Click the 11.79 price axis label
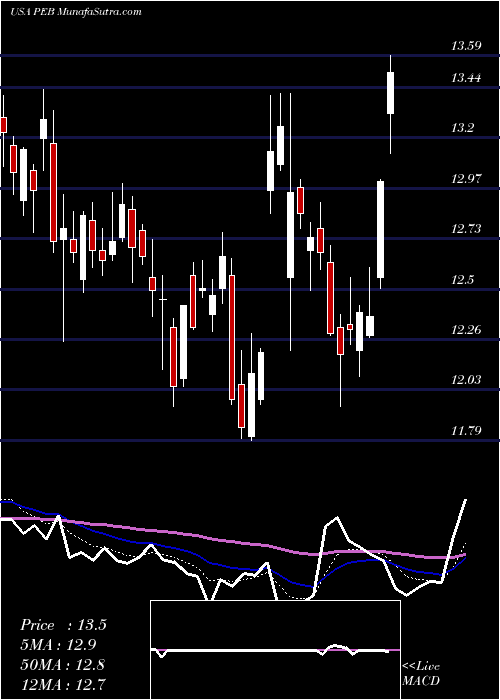Screen dimensions: 500x700 click(466, 431)
